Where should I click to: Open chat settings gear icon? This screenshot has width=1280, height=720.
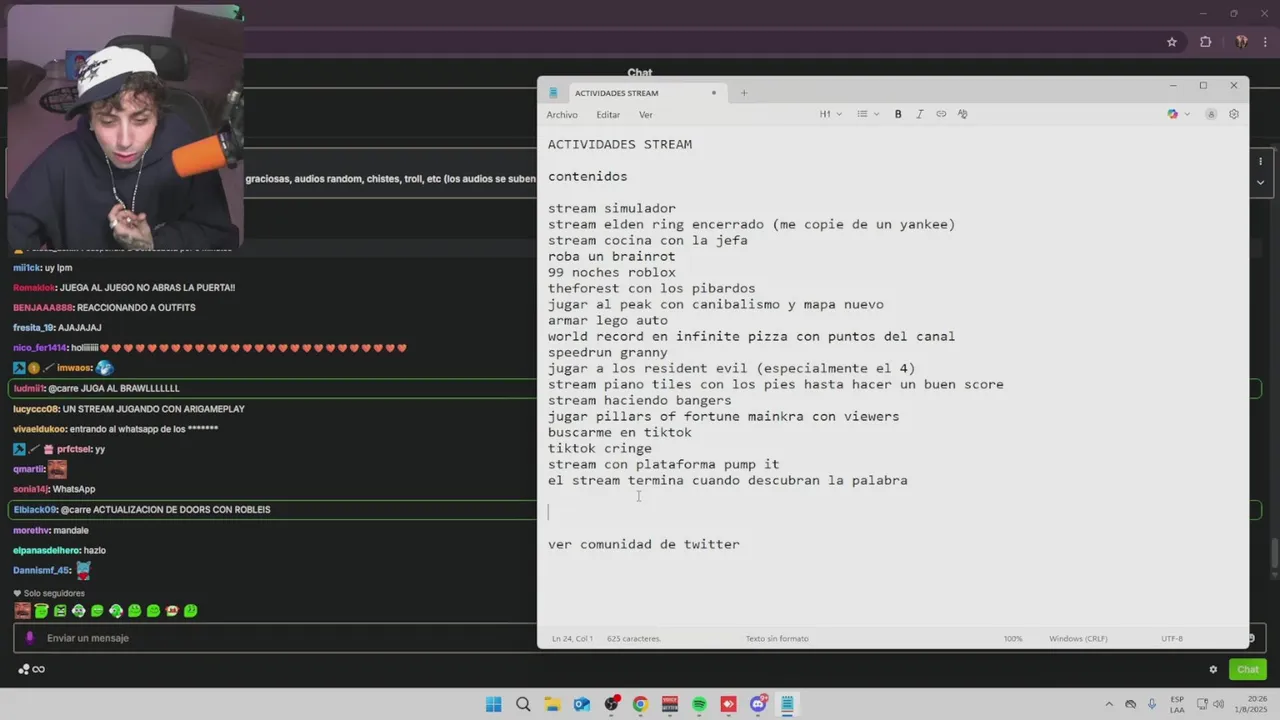[x=1213, y=669]
